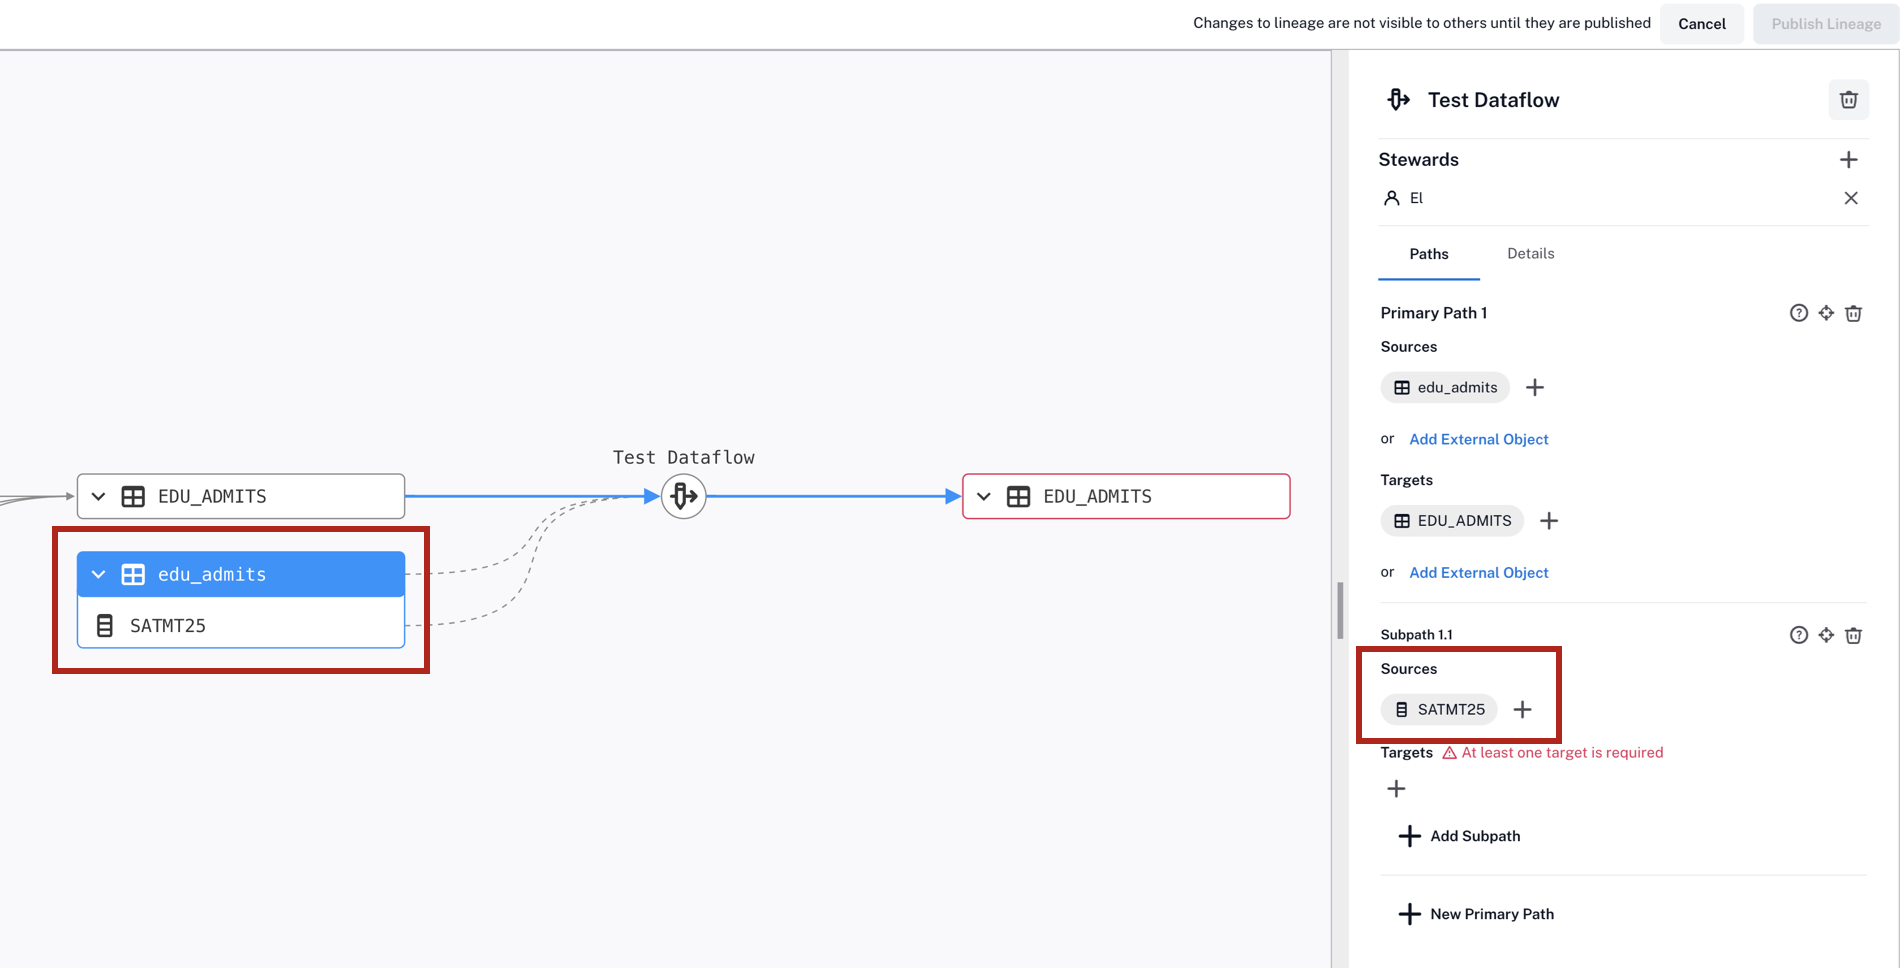Add another source next to edu_admits chip
Image resolution: width=1900 pixels, height=968 pixels.
(x=1534, y=387)
